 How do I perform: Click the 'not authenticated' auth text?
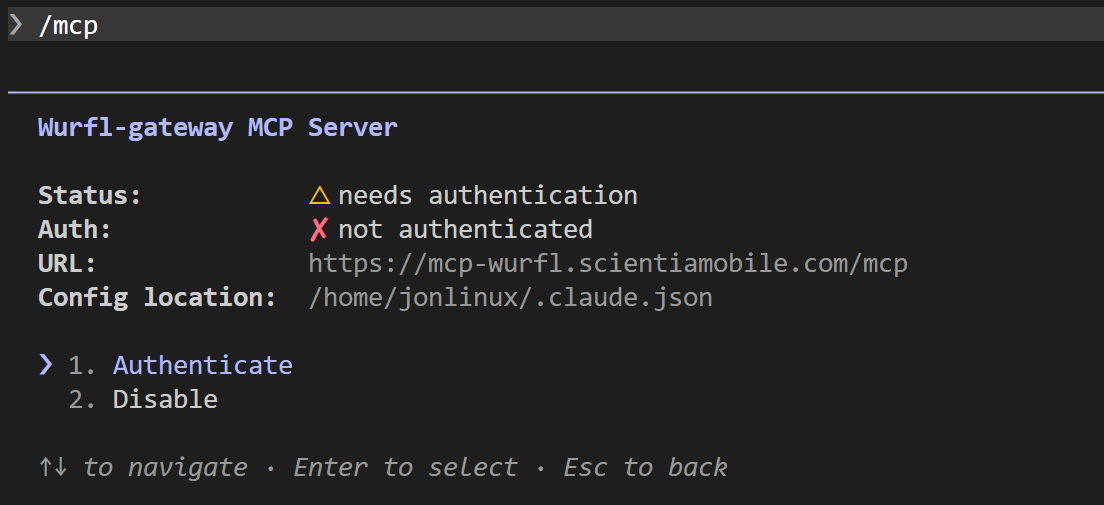pyautogui.click(x=465, y=229)
